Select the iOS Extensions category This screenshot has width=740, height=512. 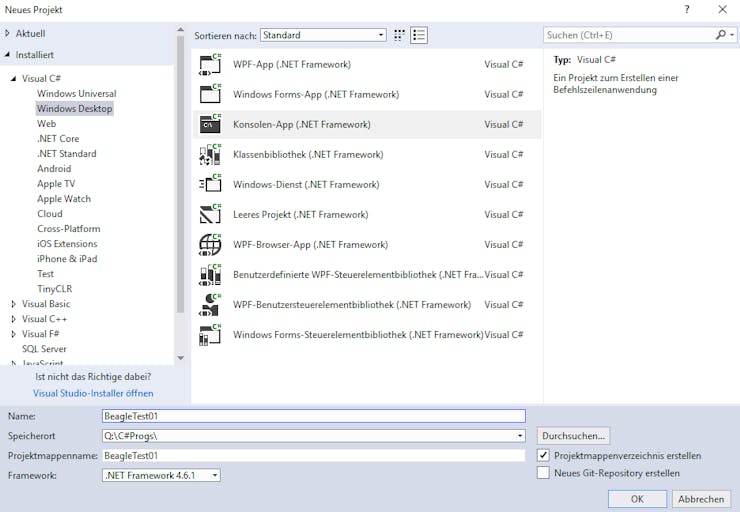coord(67,244)
